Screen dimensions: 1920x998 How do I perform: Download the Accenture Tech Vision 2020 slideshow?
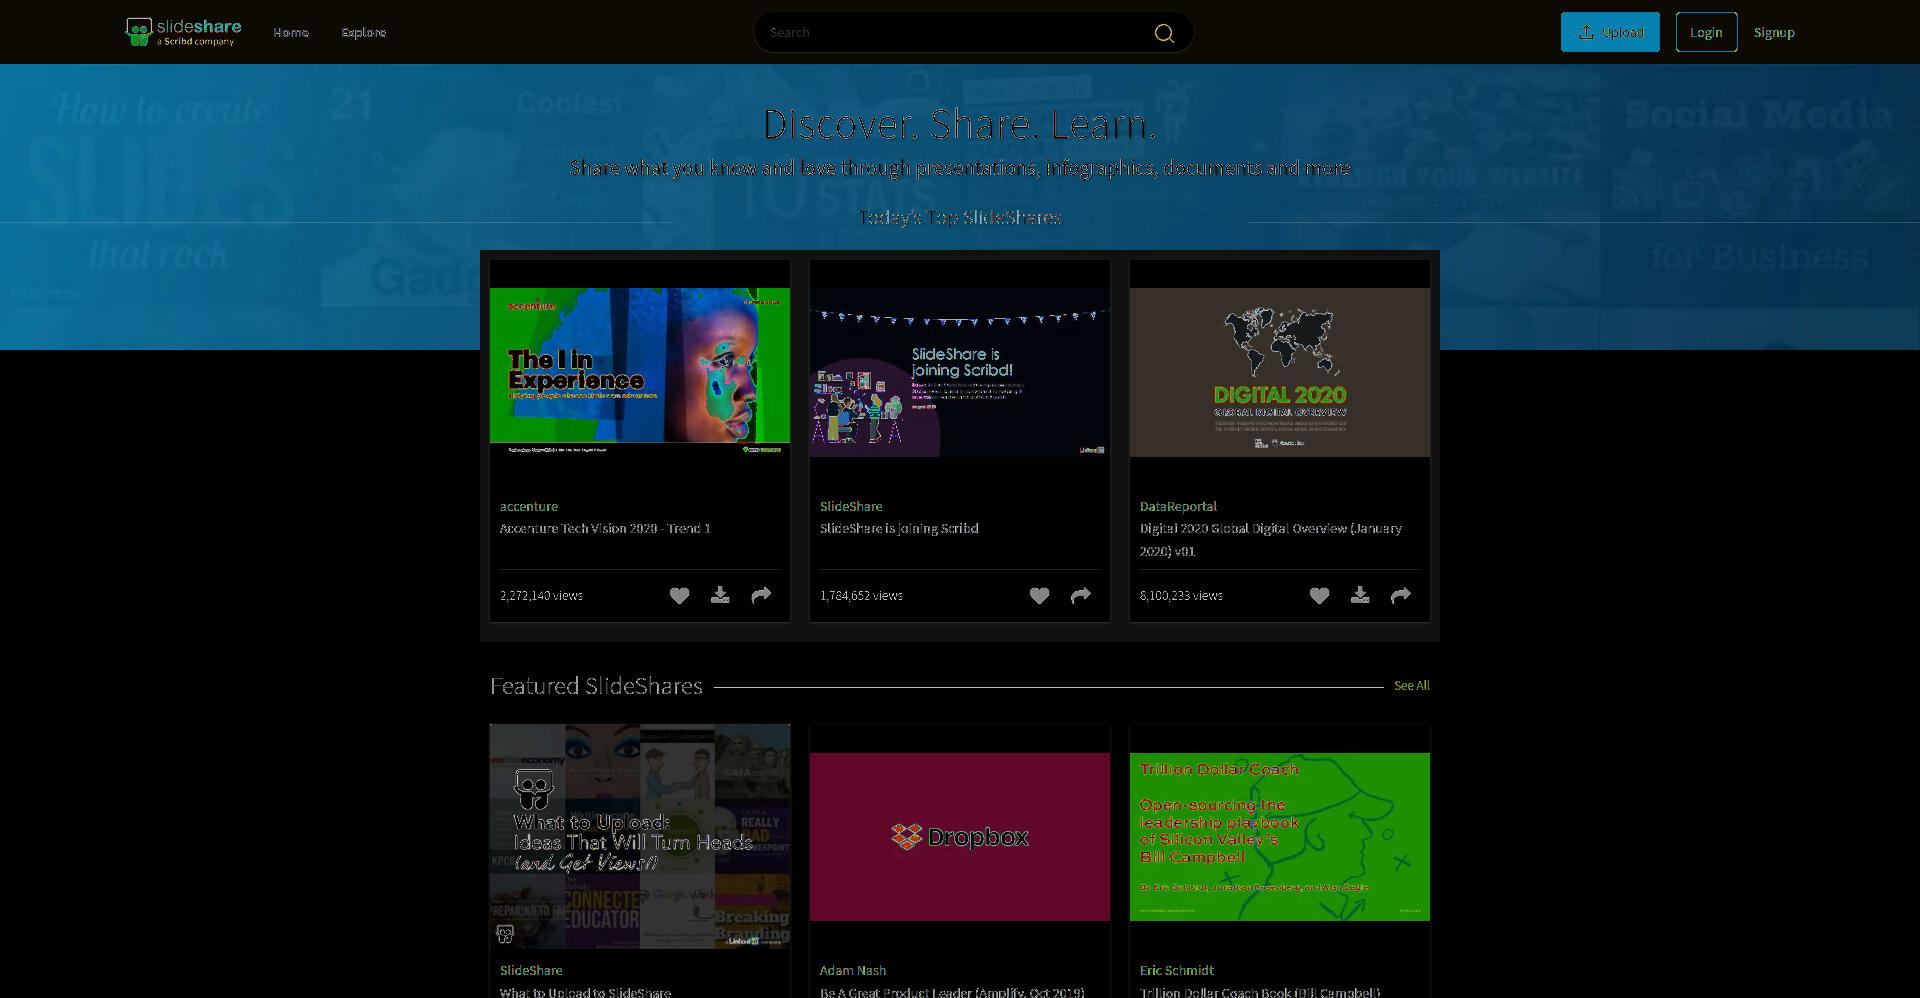720,596
